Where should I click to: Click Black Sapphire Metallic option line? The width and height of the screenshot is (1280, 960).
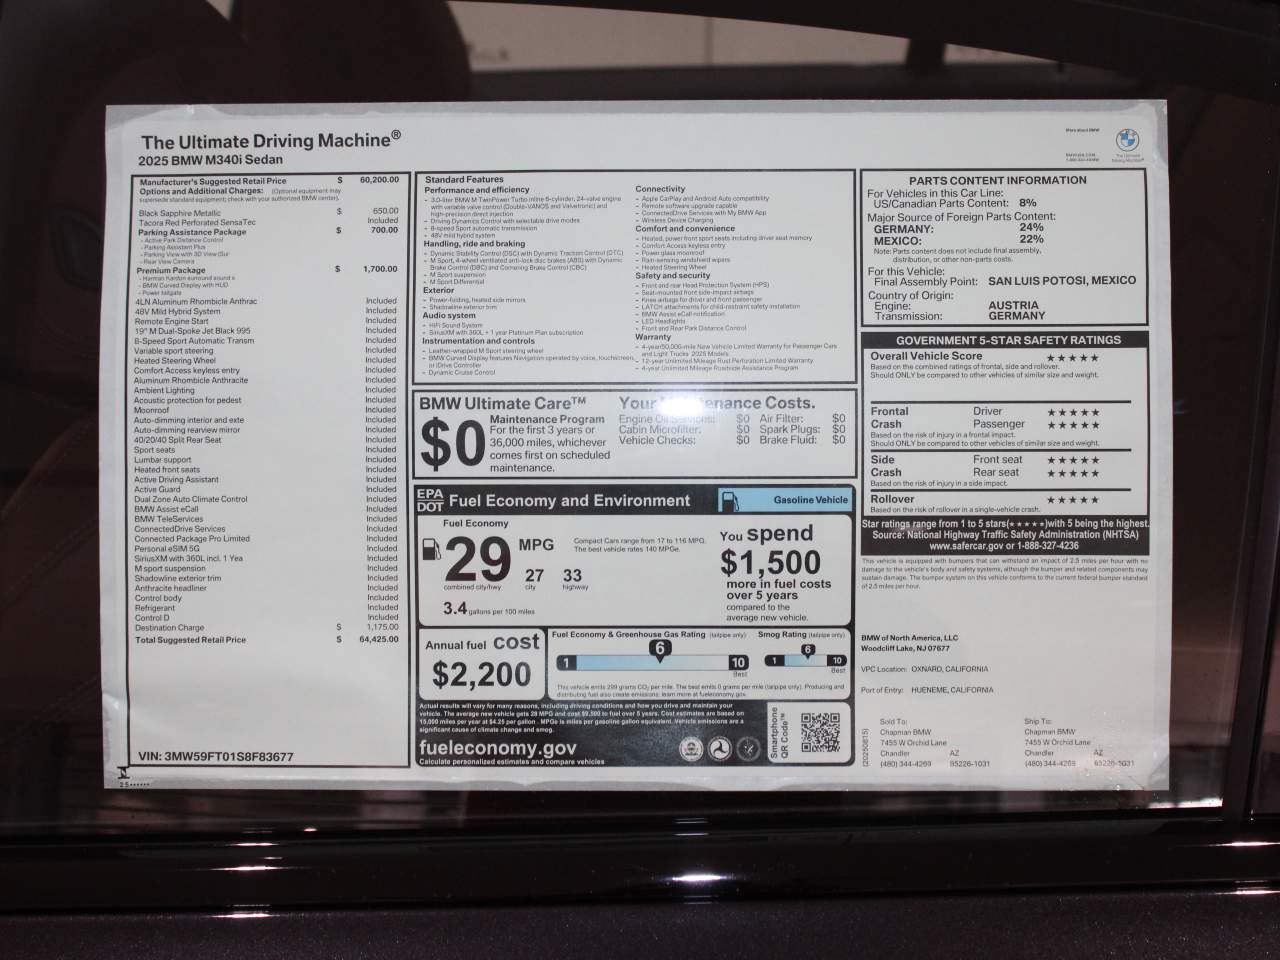coord(268,212)
